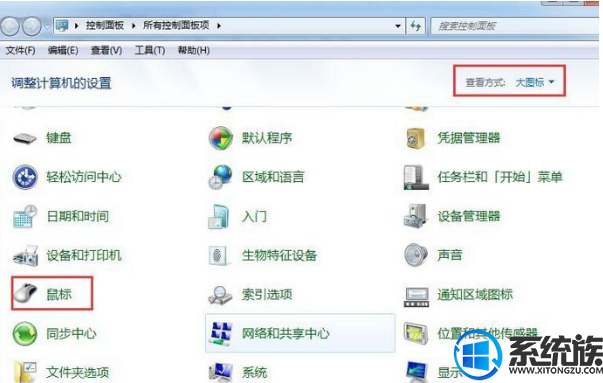
Task: Click the forward navigation arrow
Action: (x=32, y=26)
